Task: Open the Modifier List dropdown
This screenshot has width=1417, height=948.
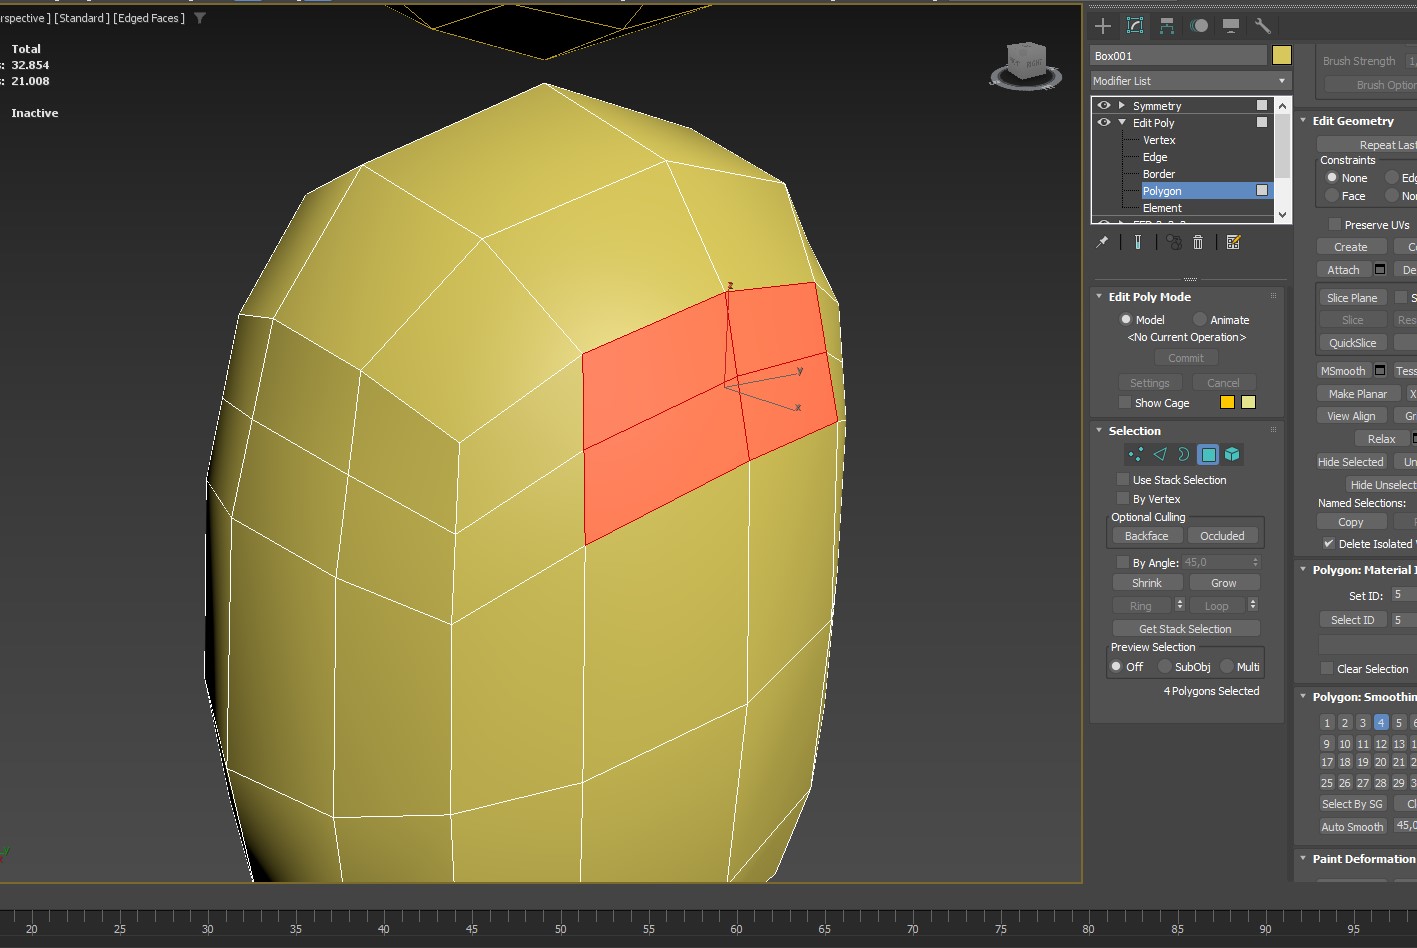Action: pos(1190,81)
